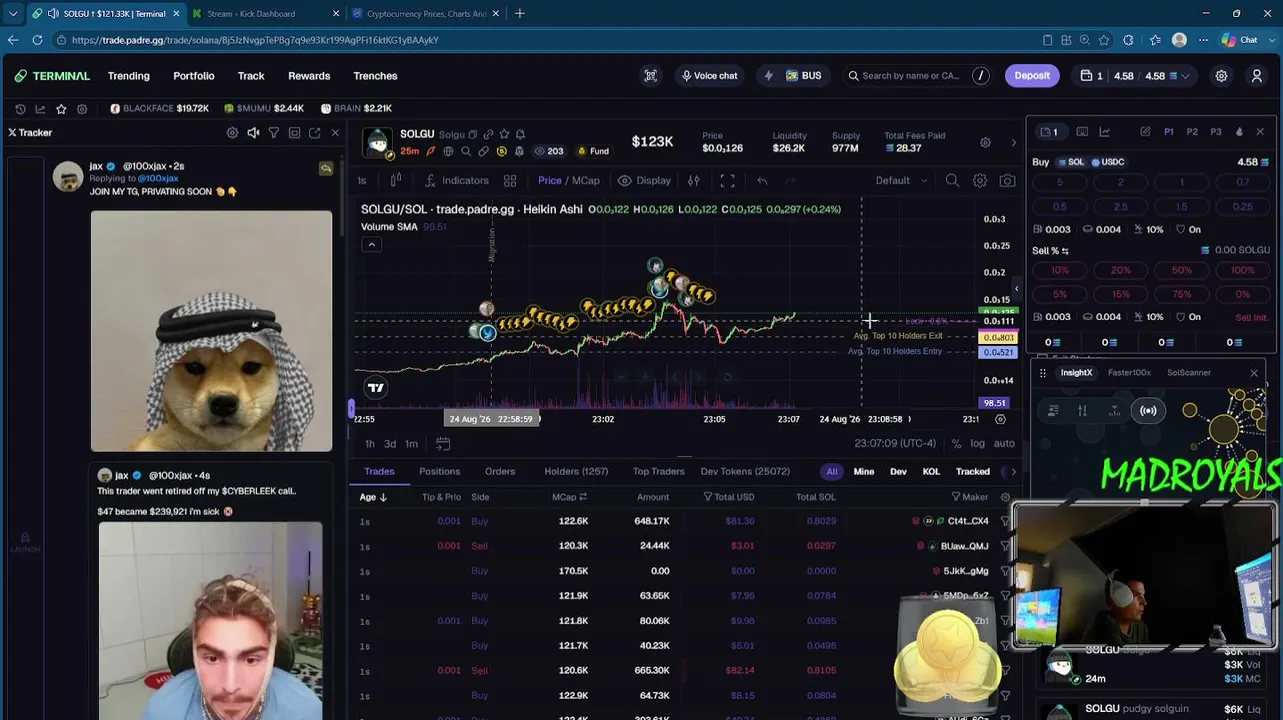Toggle fullscreen chart mode

(x=727, y=181)
